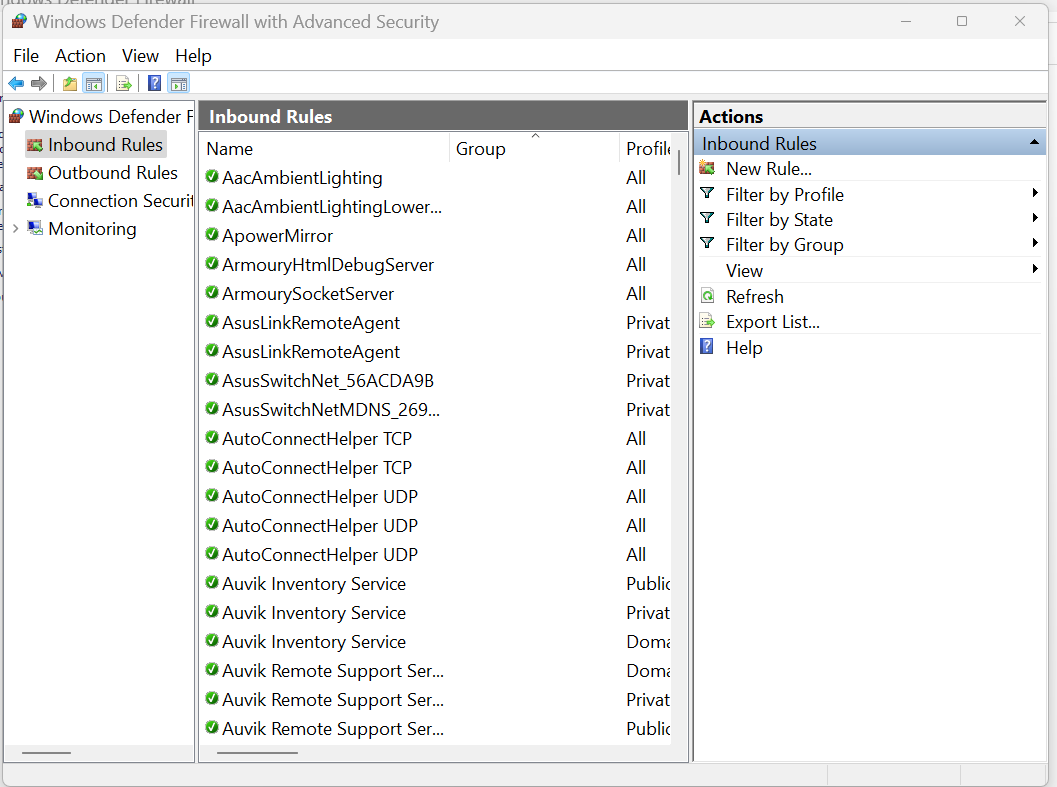Image resolution: width=1057 pixels, height=787 pixels.
Task: Click View entry in Actions pane
Action: (x=744, y=271)
